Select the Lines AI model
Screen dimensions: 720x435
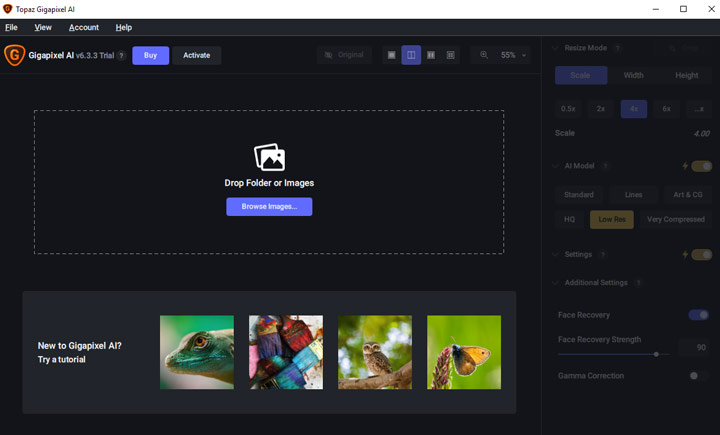633,195
